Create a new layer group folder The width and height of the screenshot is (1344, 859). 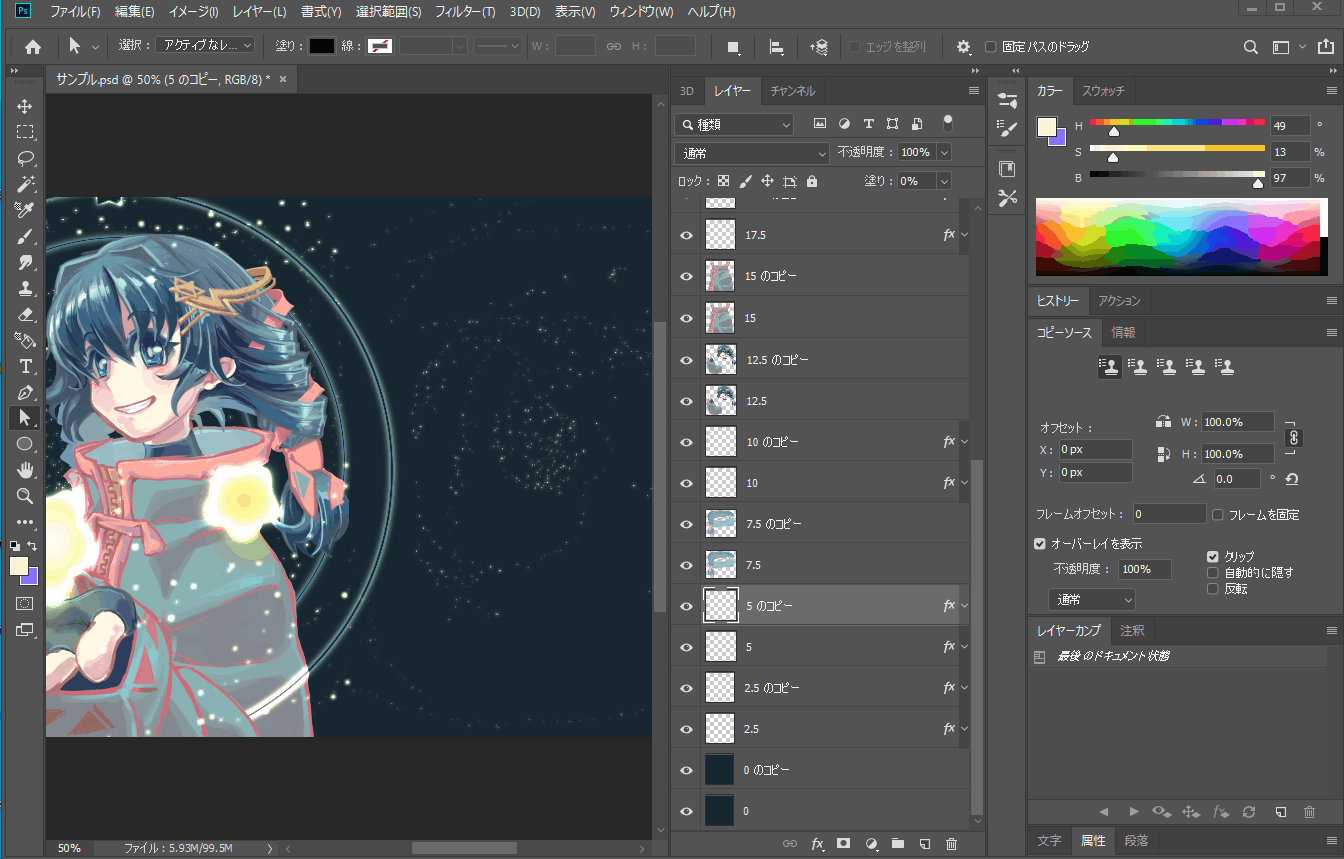pyautogui.click(x=897, y=844)
